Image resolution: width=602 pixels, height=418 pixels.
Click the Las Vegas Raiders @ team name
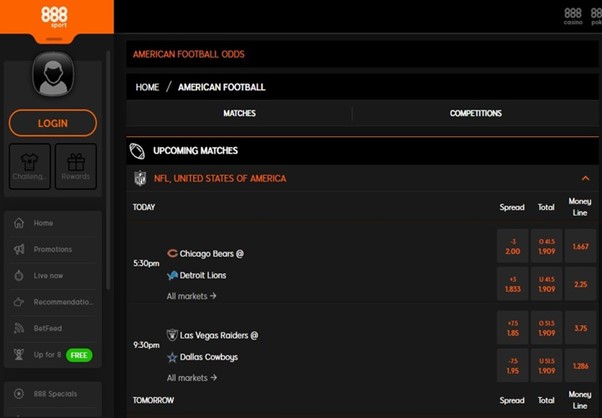[219, 335]
